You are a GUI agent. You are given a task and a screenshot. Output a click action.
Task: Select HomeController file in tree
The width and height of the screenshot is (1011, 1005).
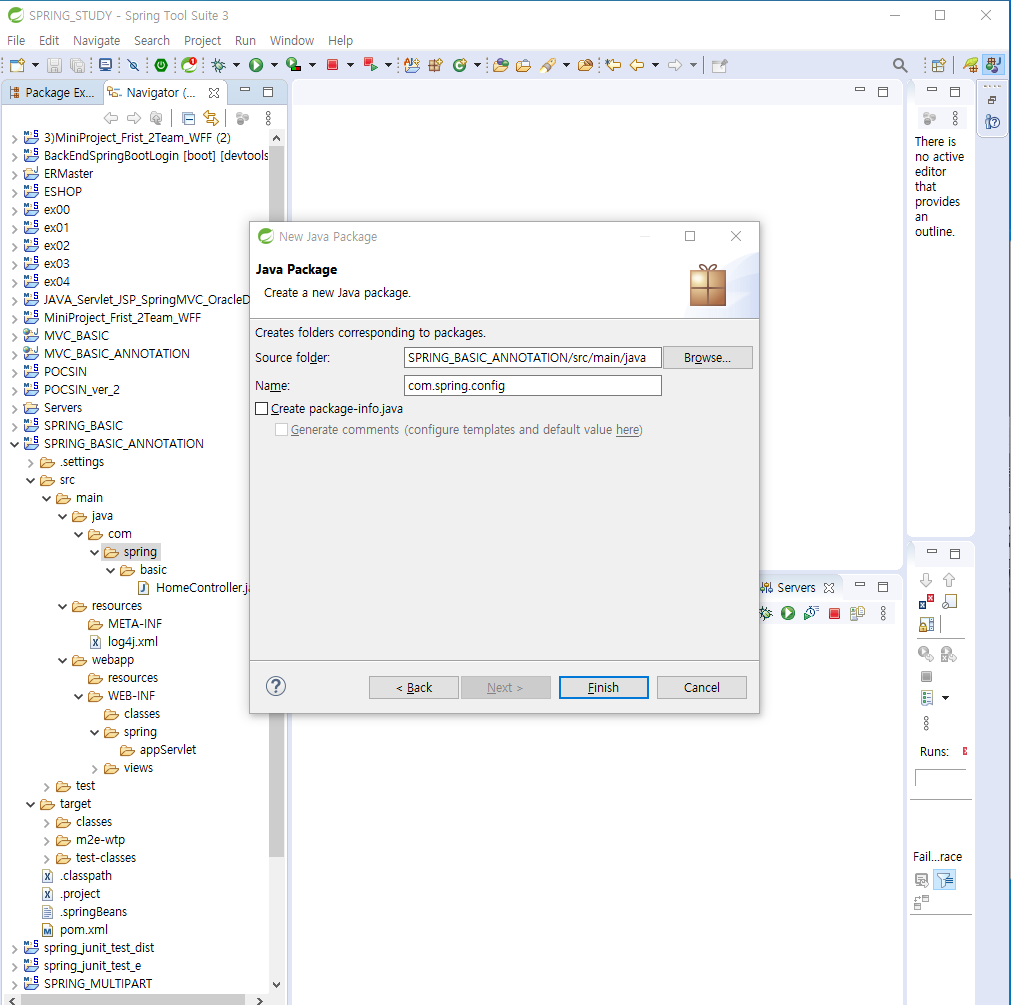(x=195, y=588)
